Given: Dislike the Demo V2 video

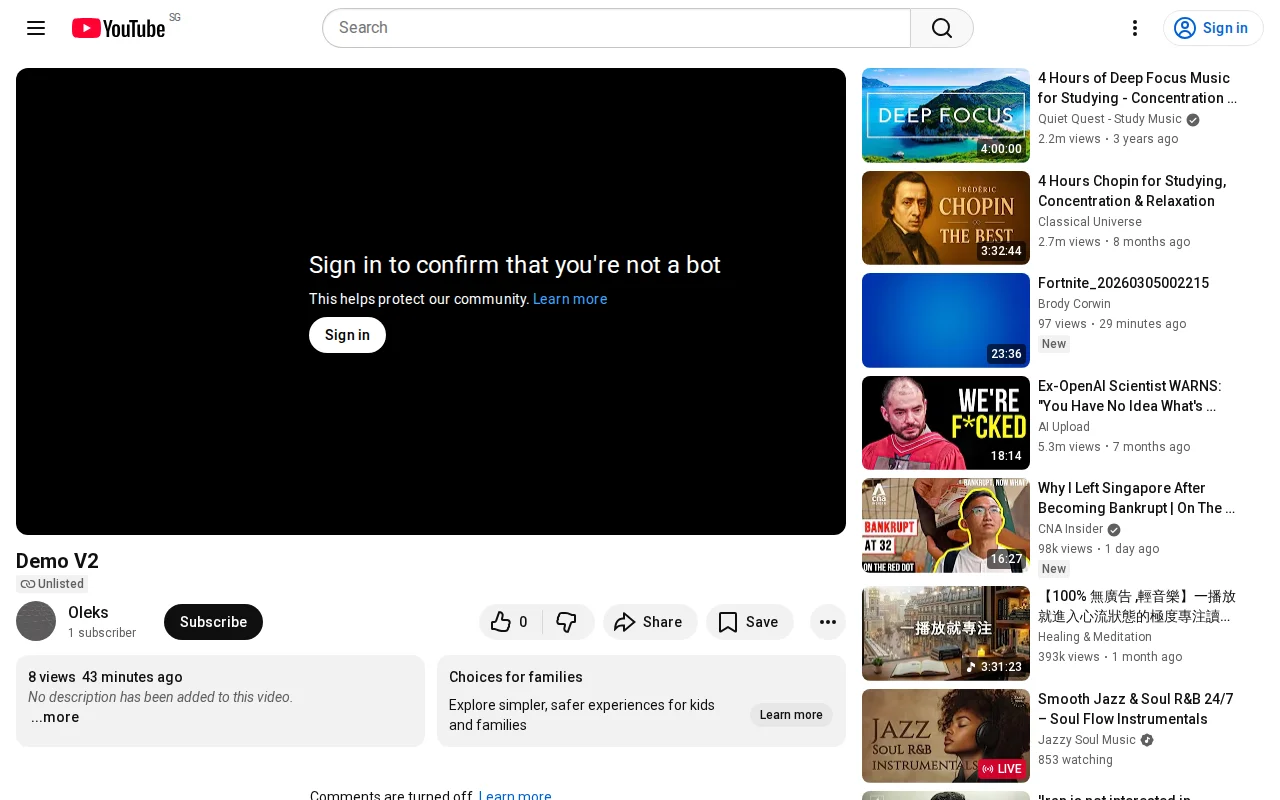Looking at the screenshot, I should [567, 622].
